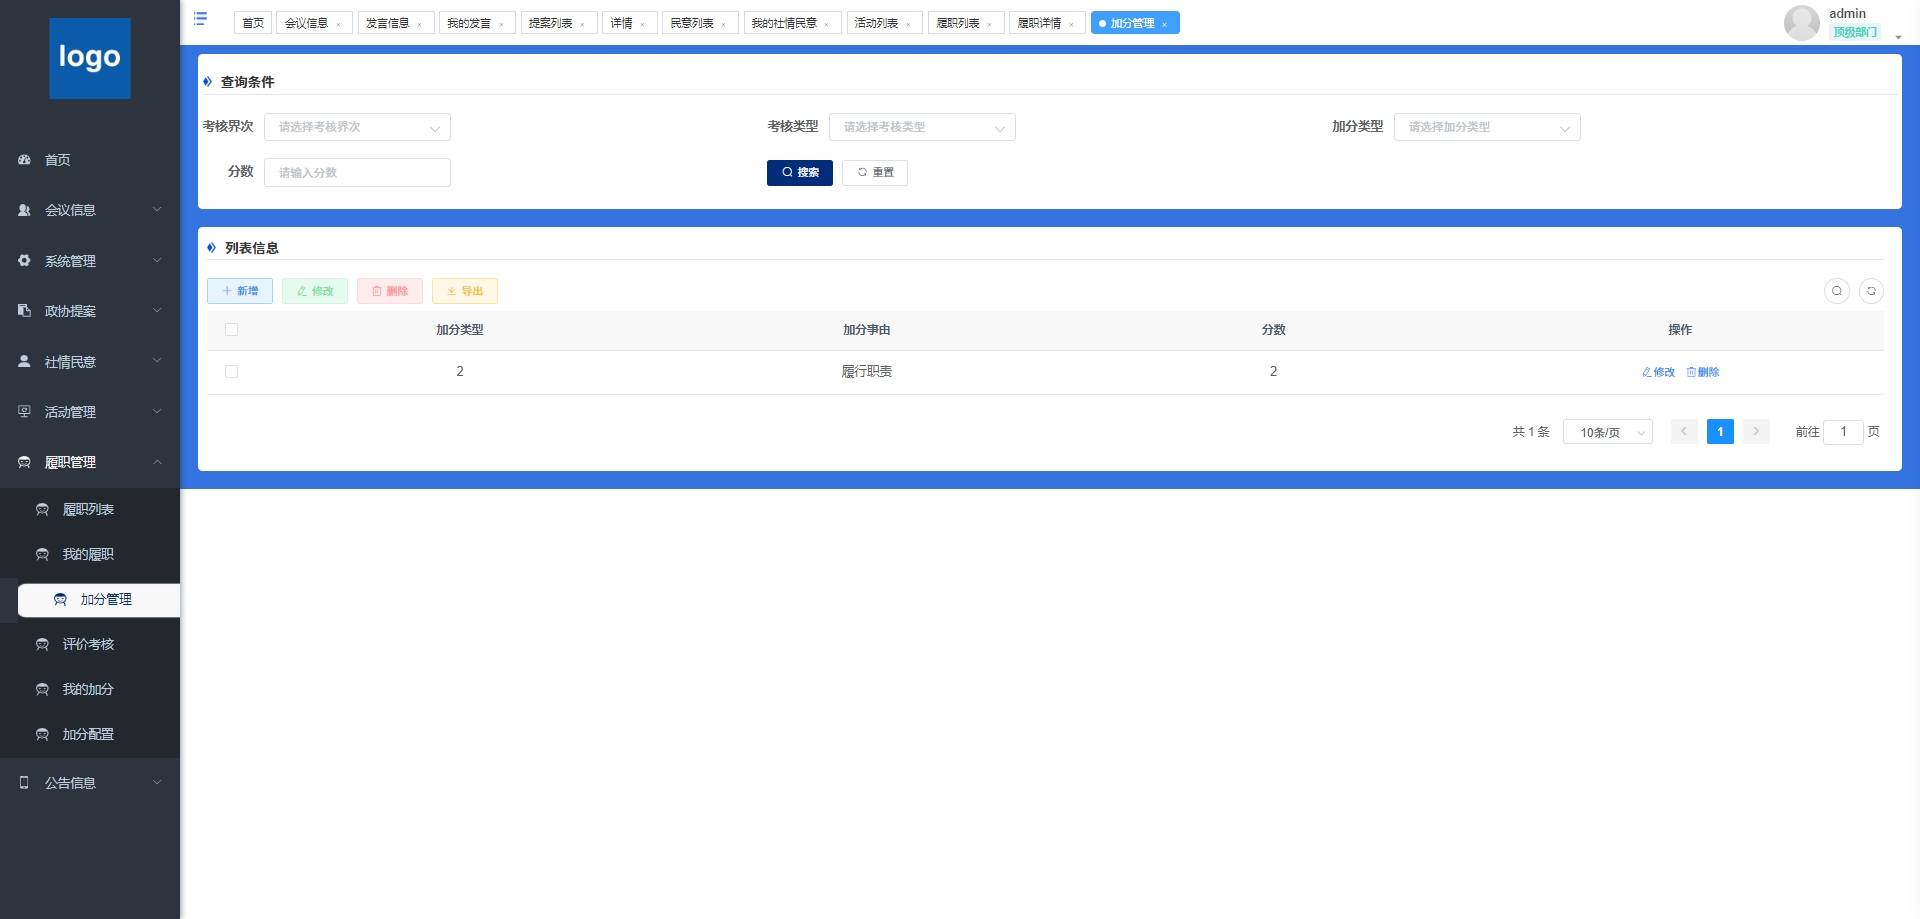
Task: Click the 搜索 search button
Action: pos(800,173)
